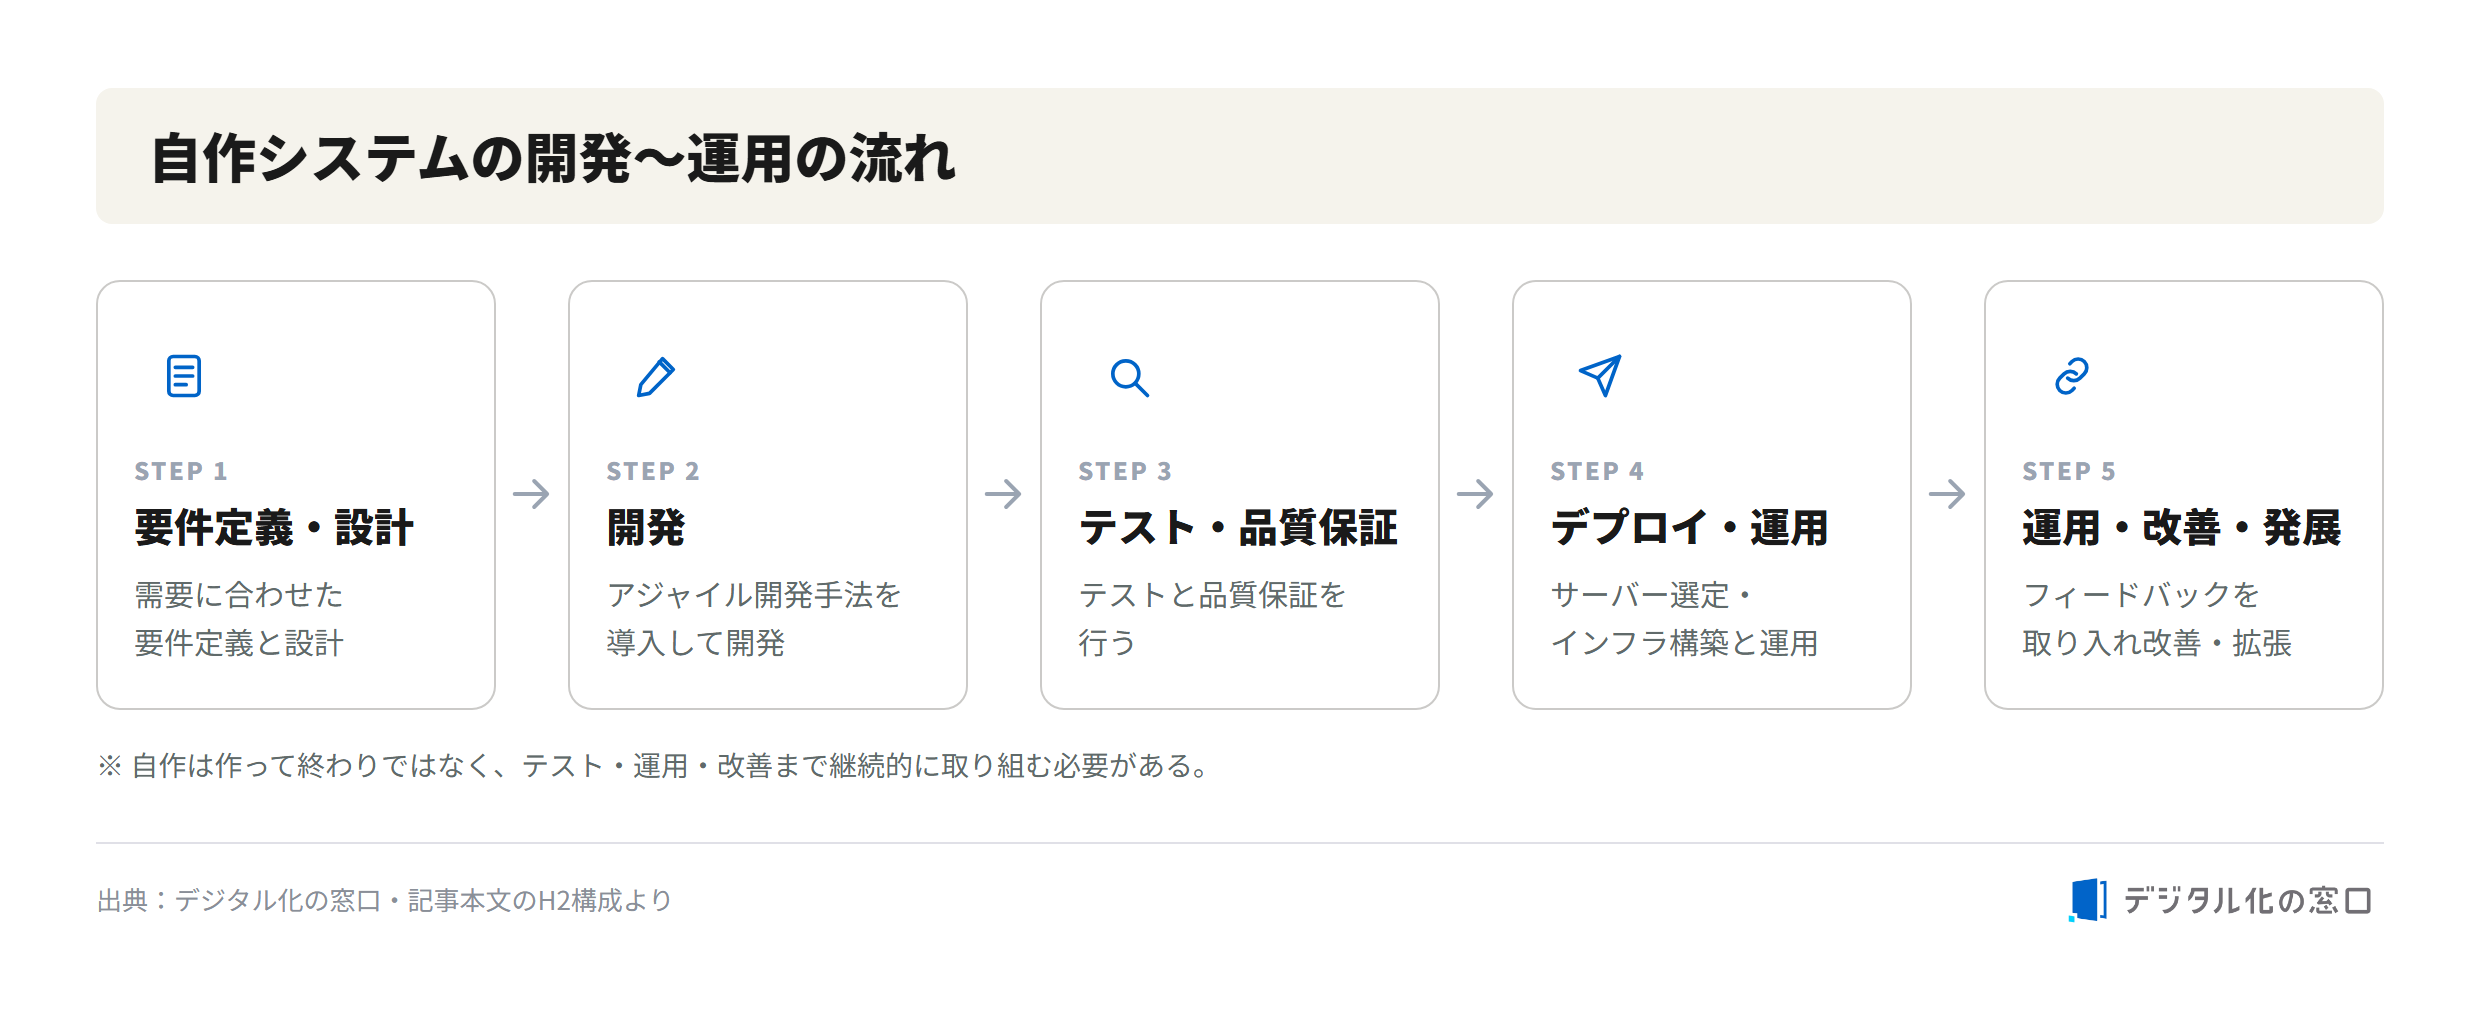Click the pencil icon in Step 2 card
The height and width of the screenshot is (1016, 2480).
(656, 376)
